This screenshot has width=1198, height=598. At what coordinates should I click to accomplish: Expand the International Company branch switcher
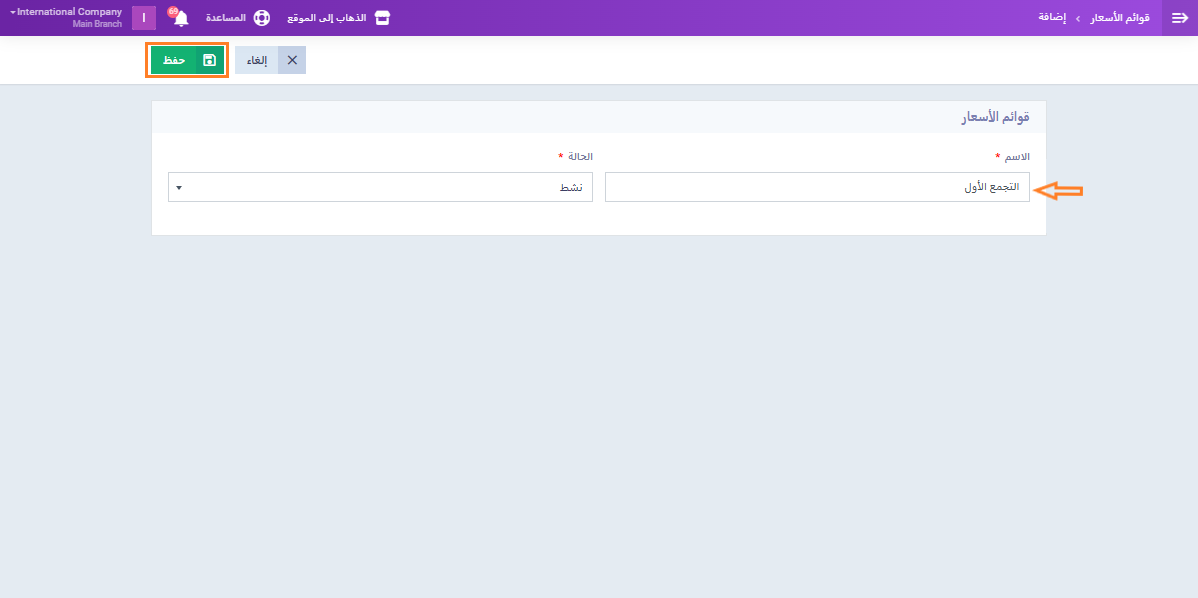pyautogui.click(x=66, y=12)
